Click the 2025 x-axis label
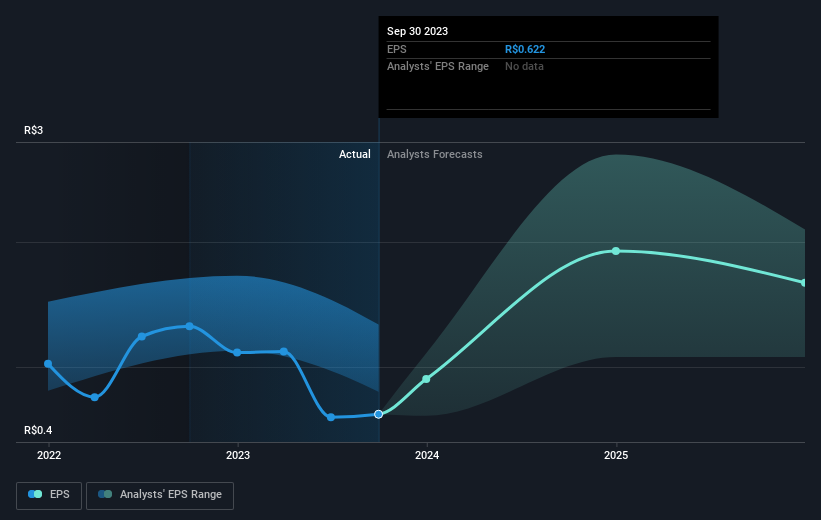 click(616, 456)
